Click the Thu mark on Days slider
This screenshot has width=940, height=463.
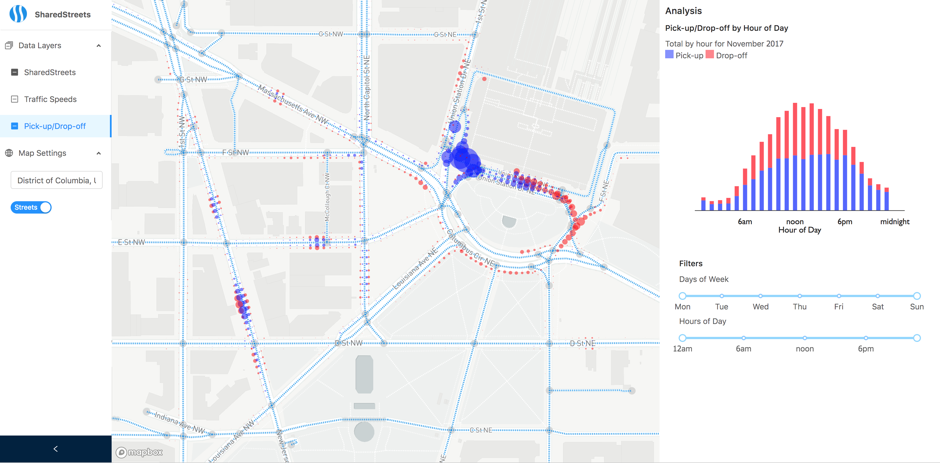800,296
